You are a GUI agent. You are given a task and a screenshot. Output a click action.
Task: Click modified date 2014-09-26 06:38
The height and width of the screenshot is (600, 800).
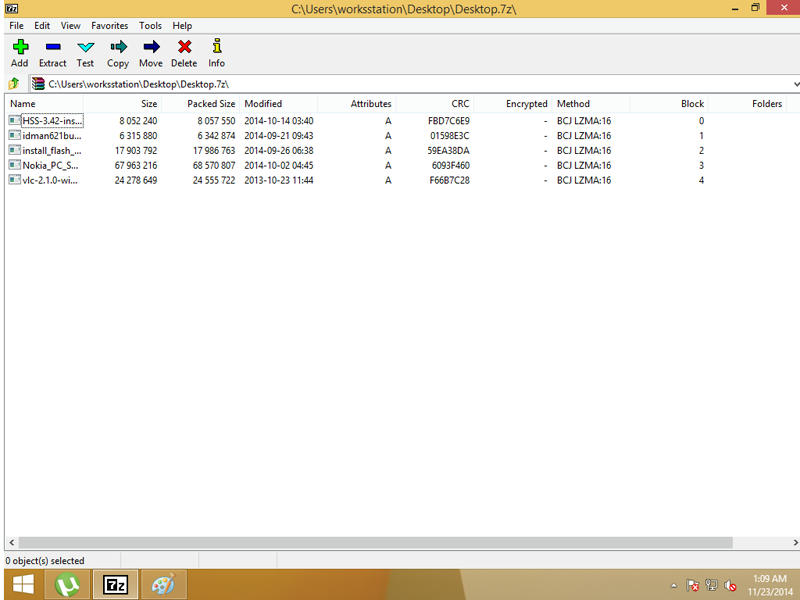[279, 151]
